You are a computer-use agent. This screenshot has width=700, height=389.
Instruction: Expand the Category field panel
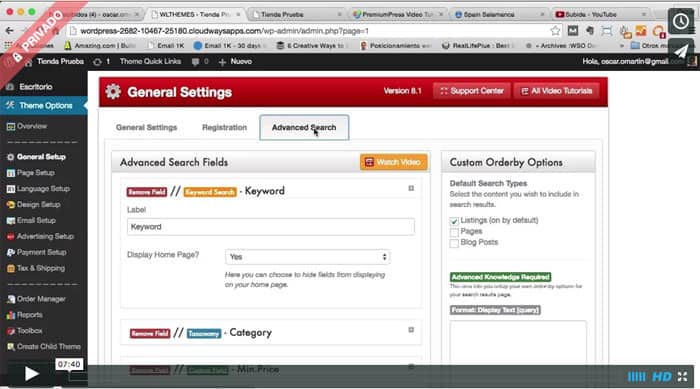(411, 330)
